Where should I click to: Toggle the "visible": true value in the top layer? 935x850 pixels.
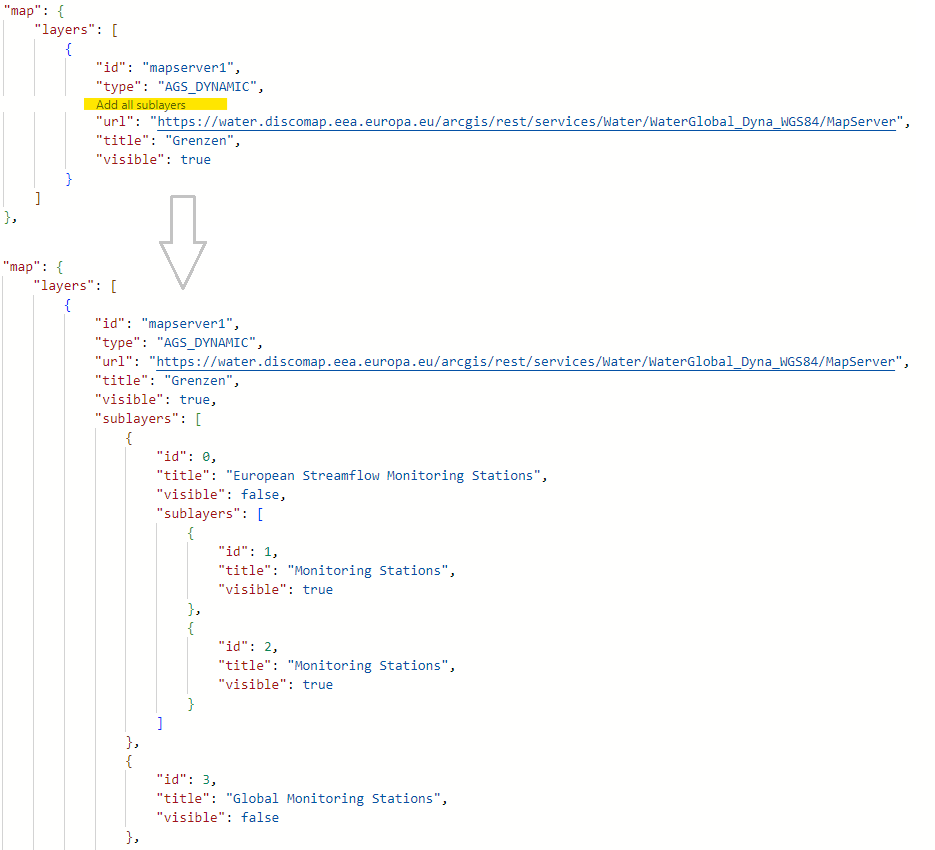pyautogui.click(x=196, y=159)
